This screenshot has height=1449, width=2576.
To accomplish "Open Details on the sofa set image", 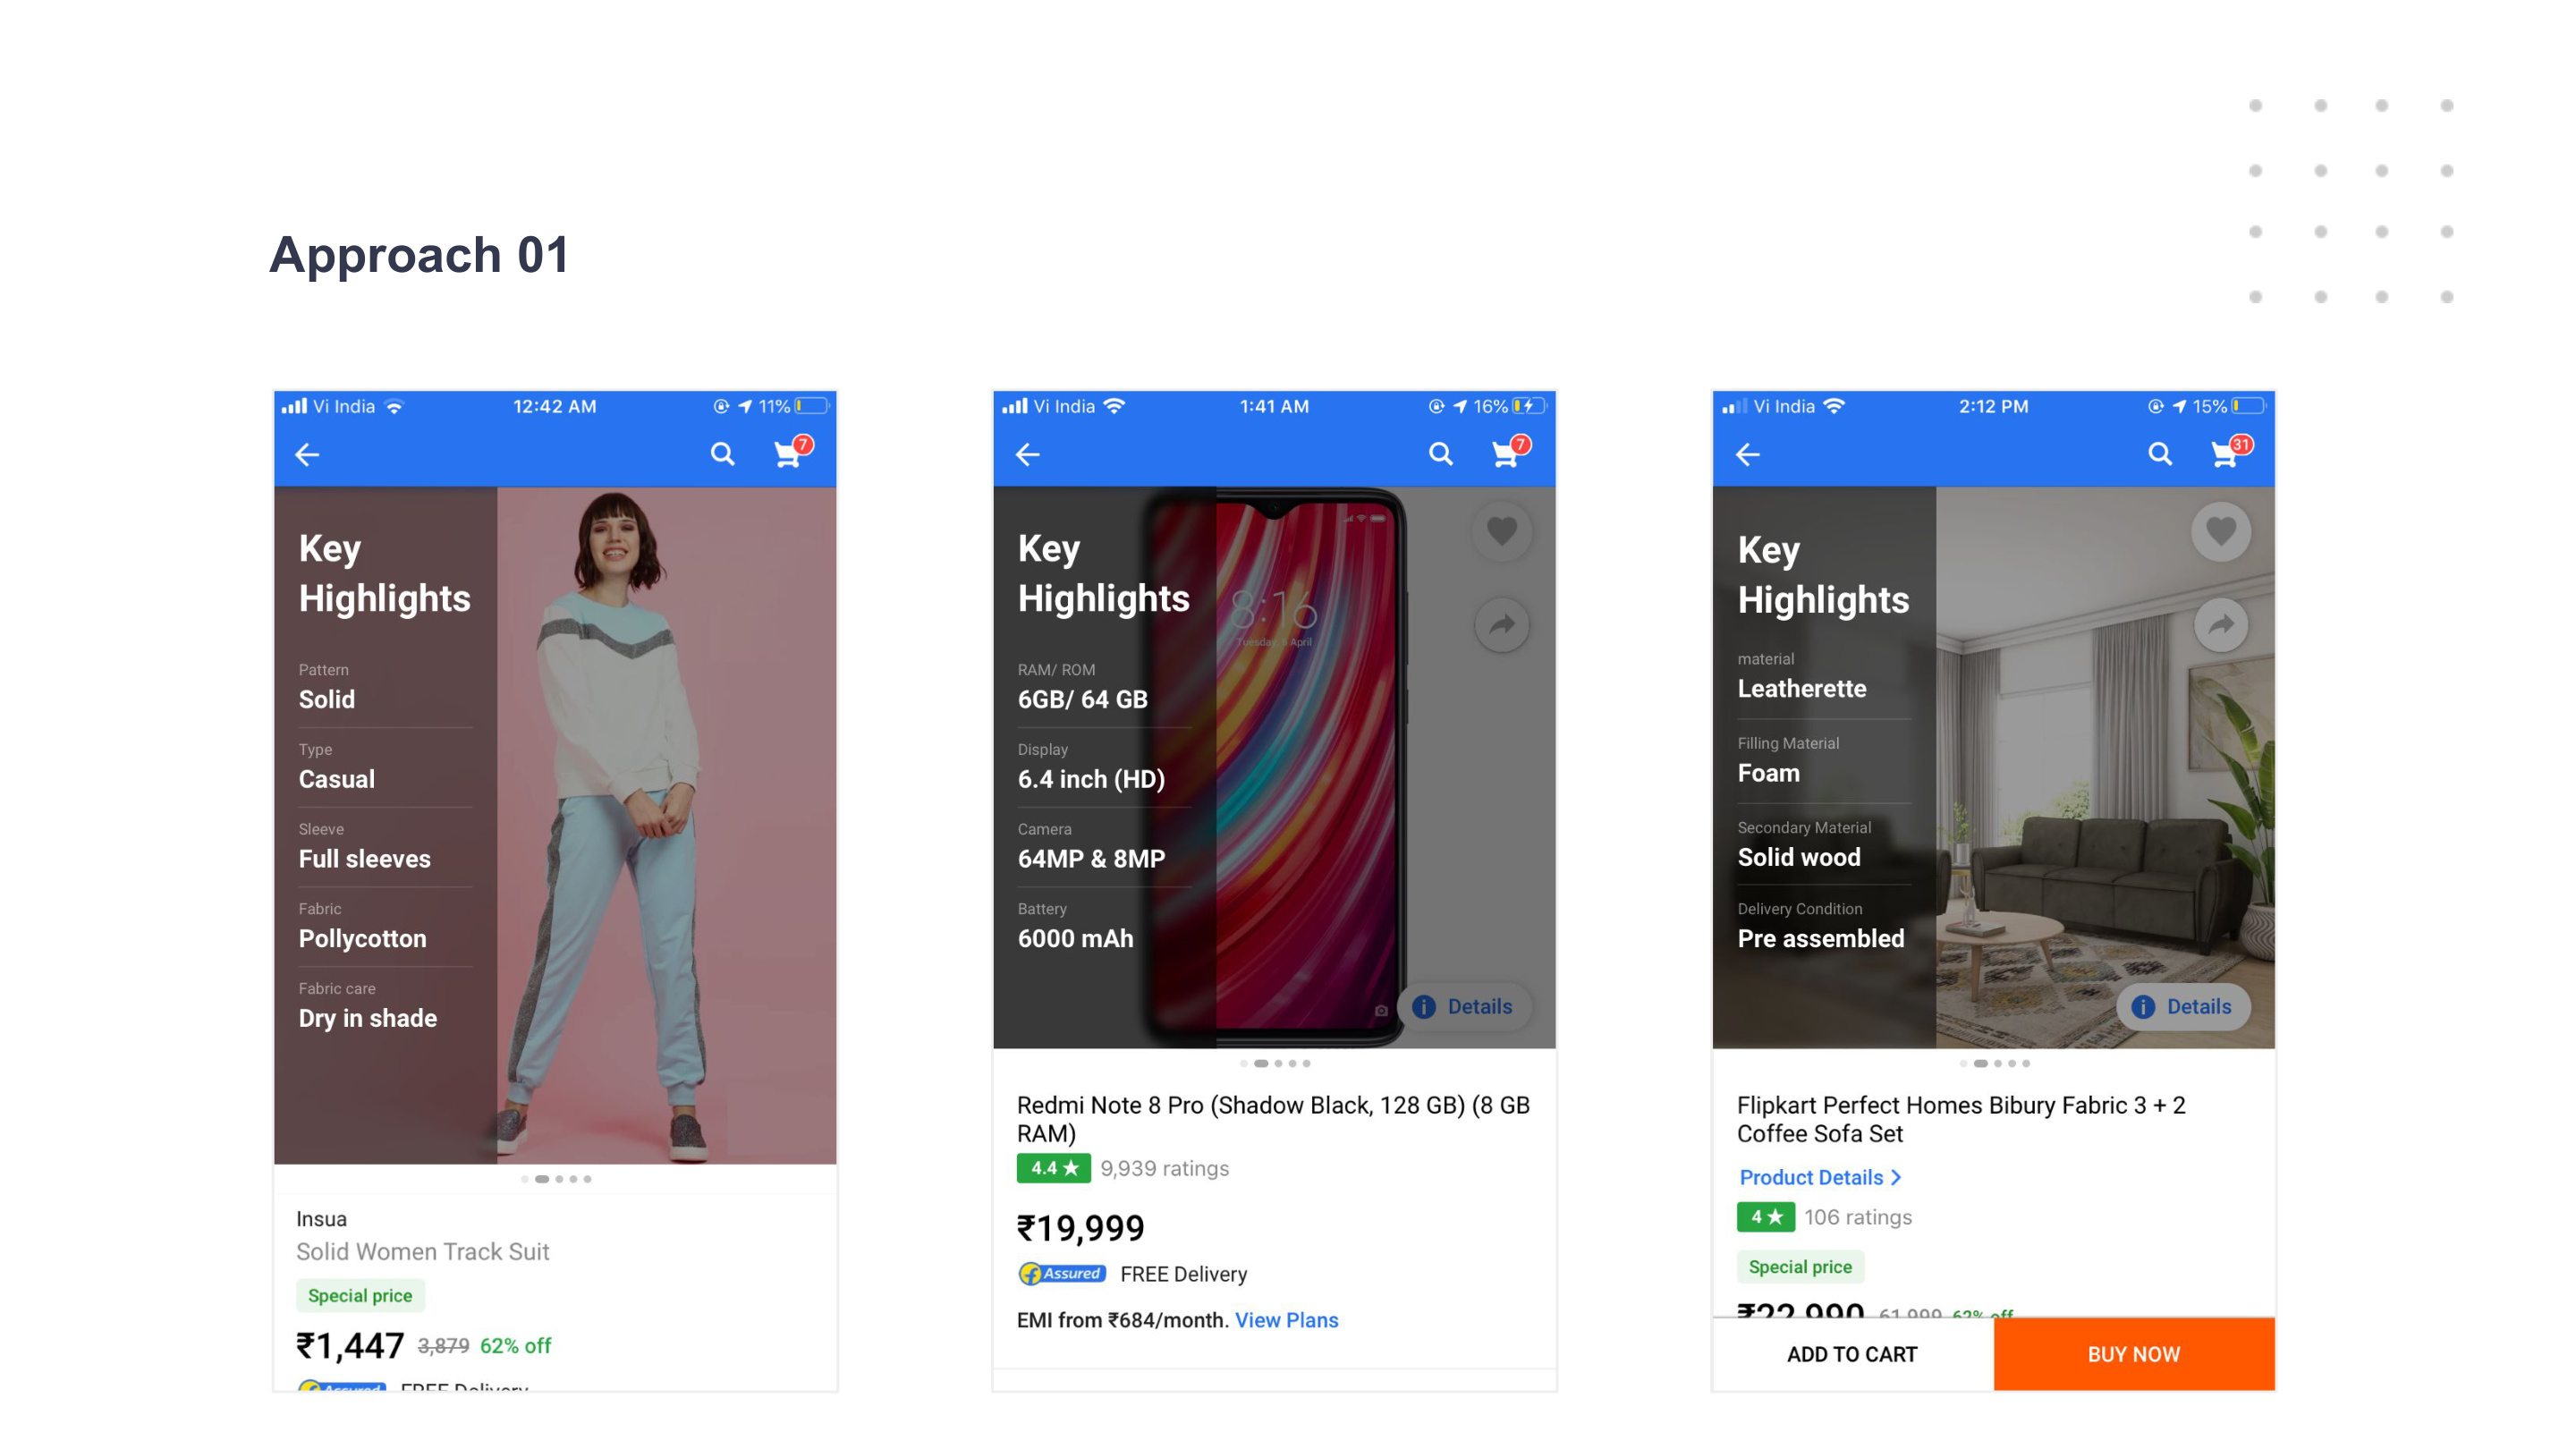I will tap(2183, 1007).
